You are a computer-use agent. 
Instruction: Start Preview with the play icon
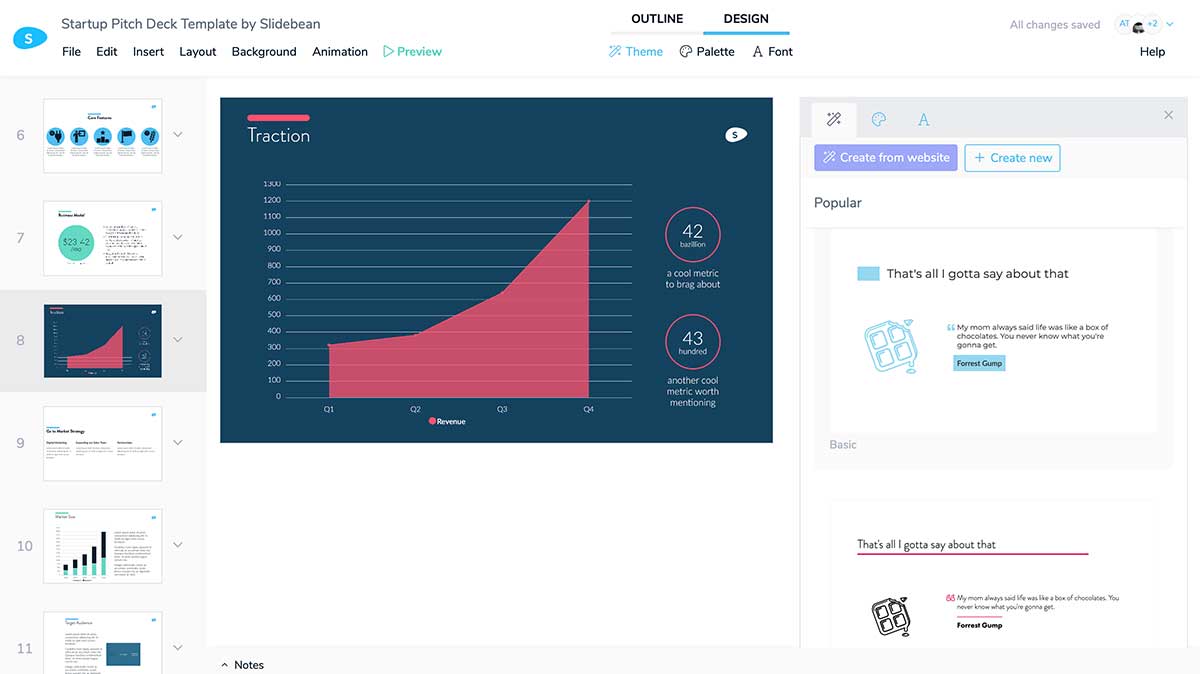click(x=411, y=51)
